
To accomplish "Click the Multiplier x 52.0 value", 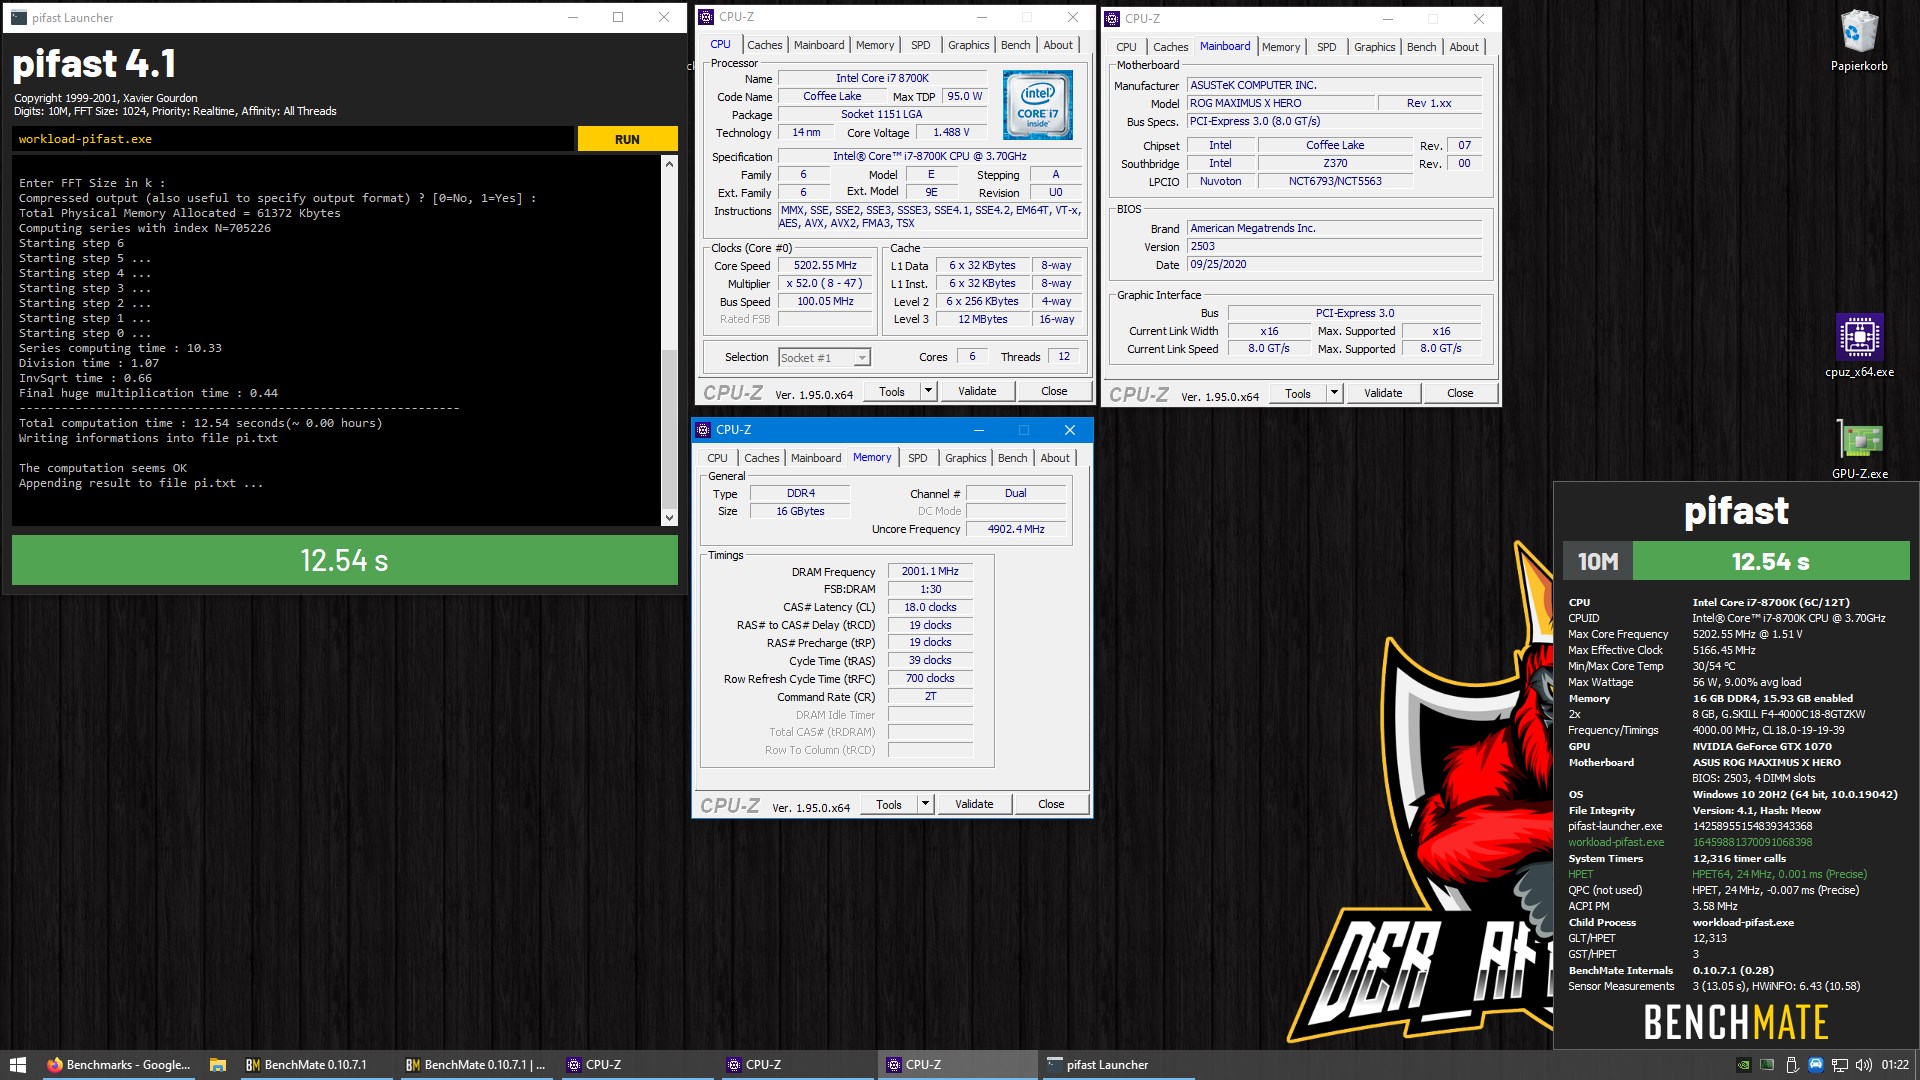I will [x=825, y=284].
